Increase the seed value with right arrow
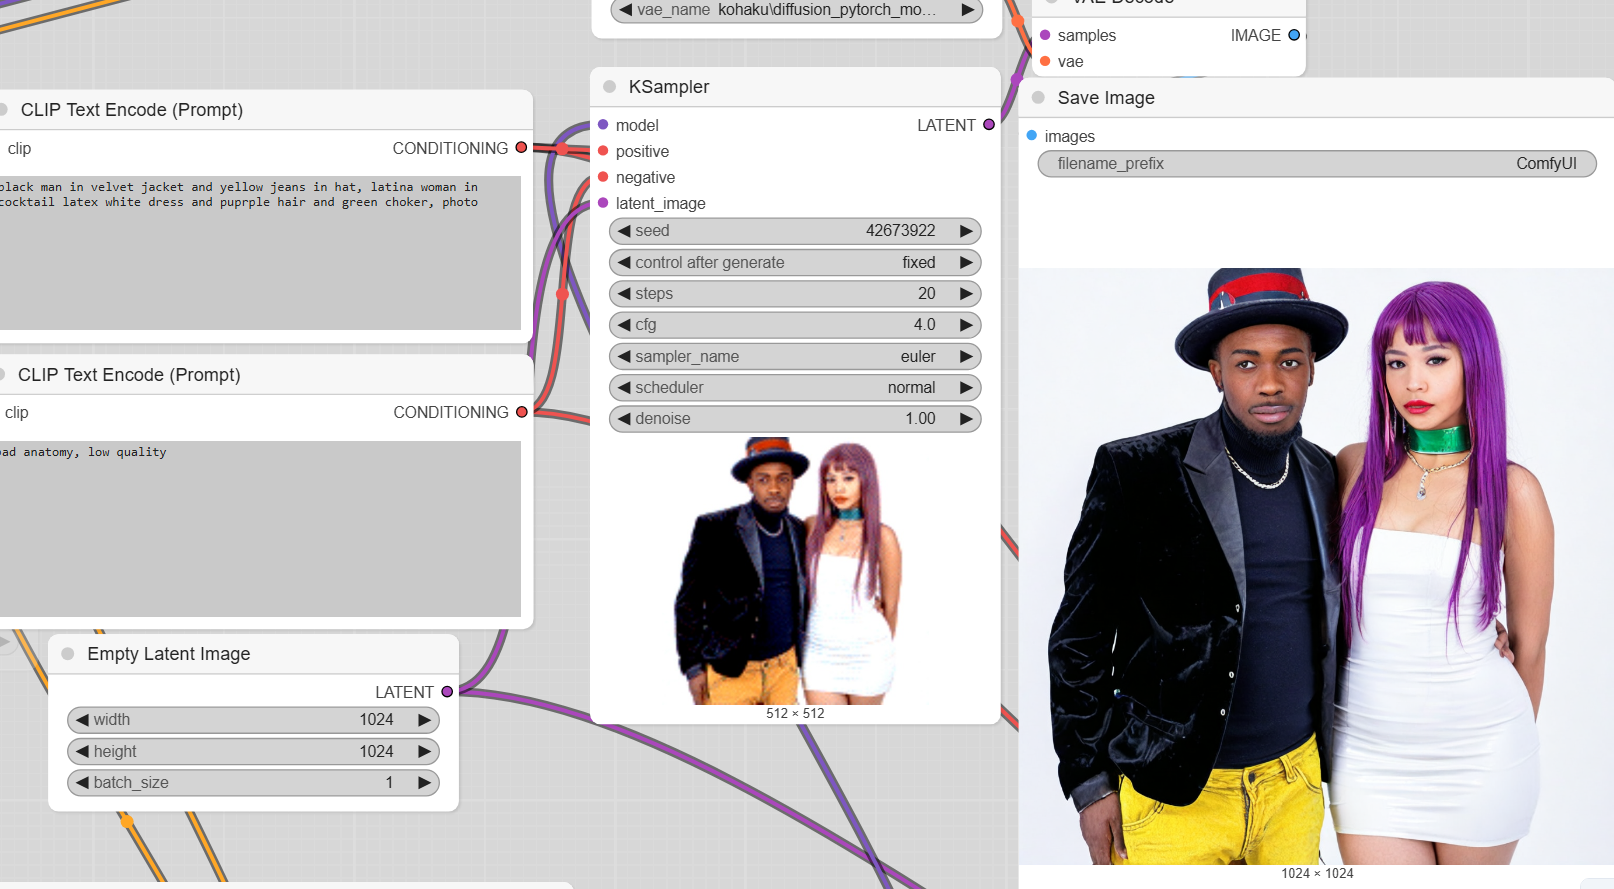1614x889 pixels. click(x=966, y=231)
